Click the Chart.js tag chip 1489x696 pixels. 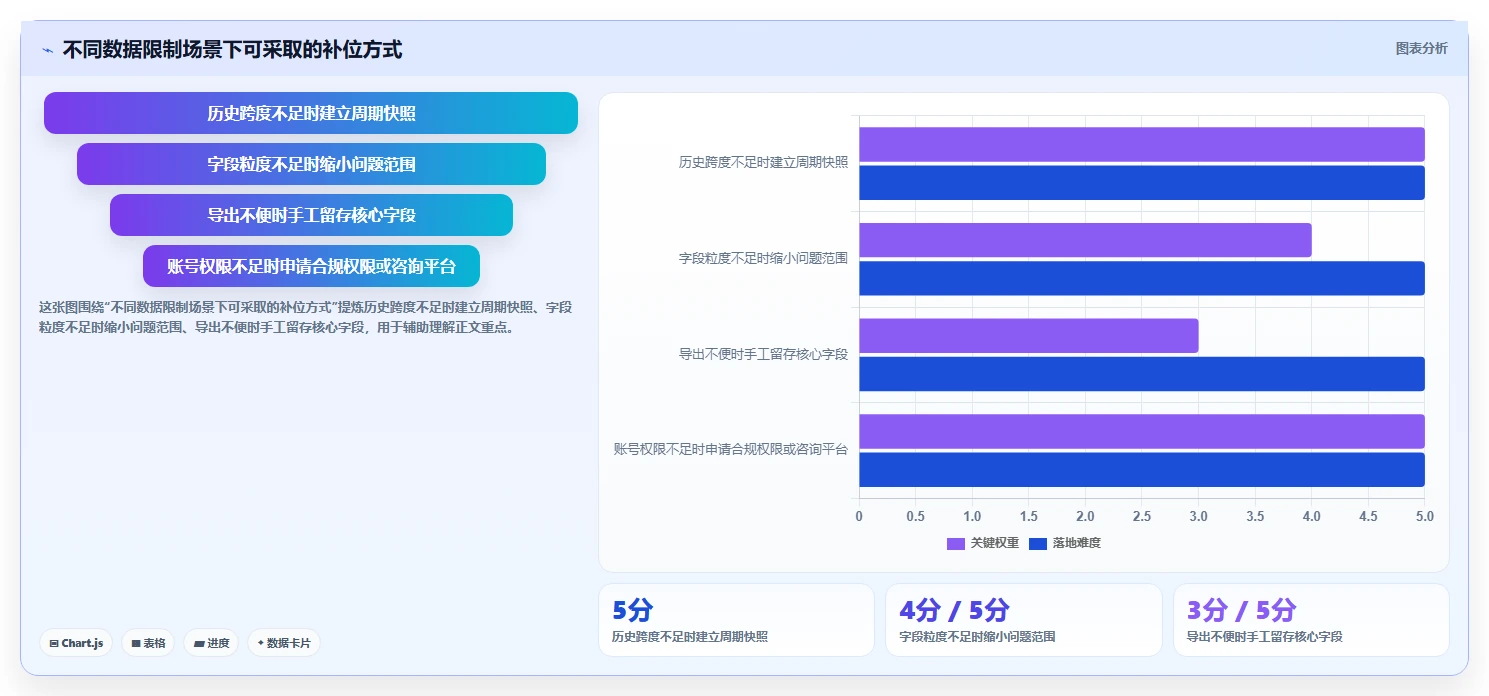click(76, 643)
